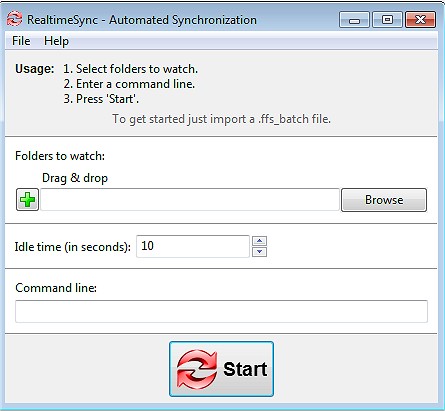Add another folder with the green plus icon
Image resolution: width=445 pixels, height=411 pixels.
(x=27, y=200)
